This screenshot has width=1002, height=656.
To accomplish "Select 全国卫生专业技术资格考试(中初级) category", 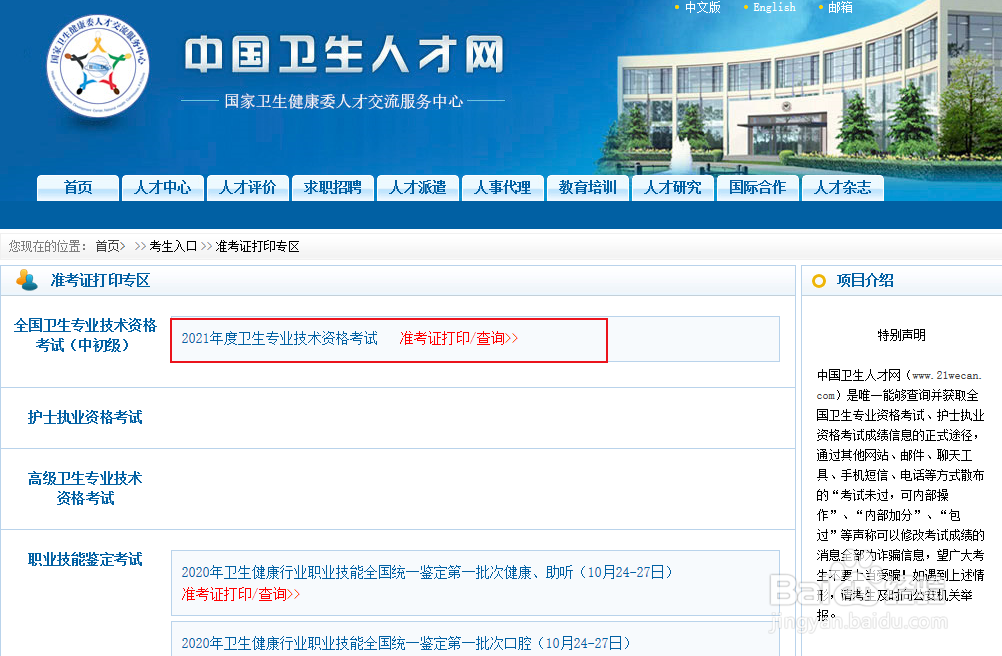I will tap(85, 335).
